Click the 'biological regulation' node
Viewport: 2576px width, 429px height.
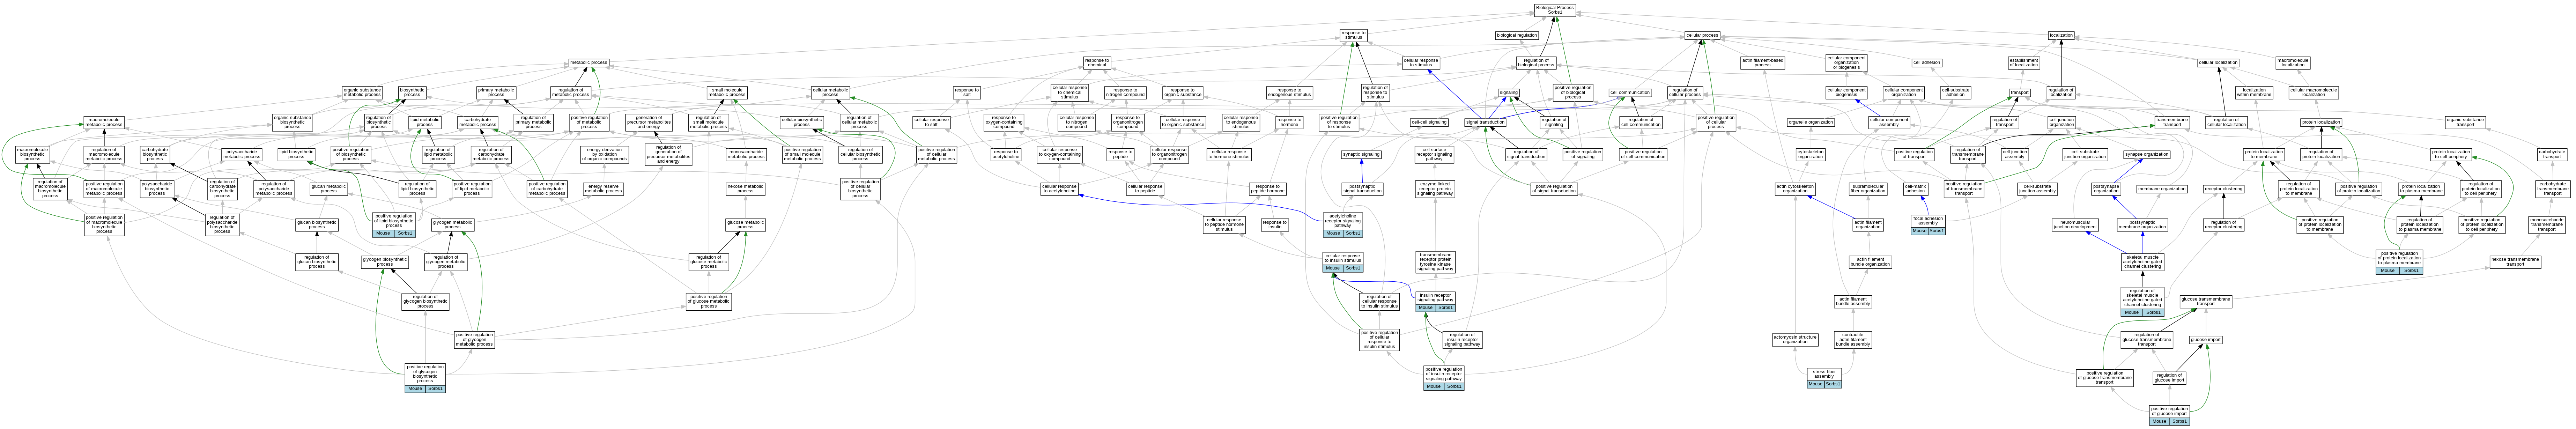pos(1517,35)
